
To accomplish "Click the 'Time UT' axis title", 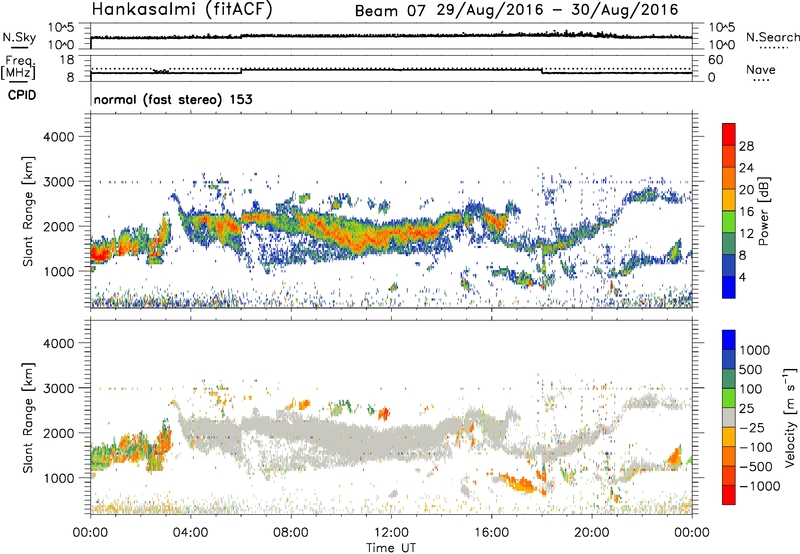I will coord(391,548).
